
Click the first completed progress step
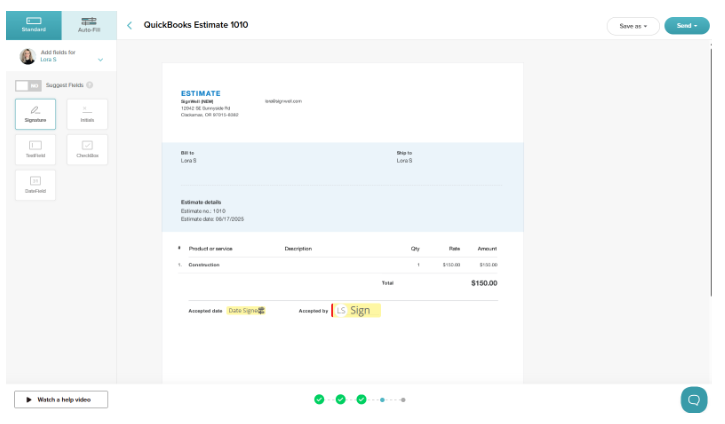tap(319, 399)
